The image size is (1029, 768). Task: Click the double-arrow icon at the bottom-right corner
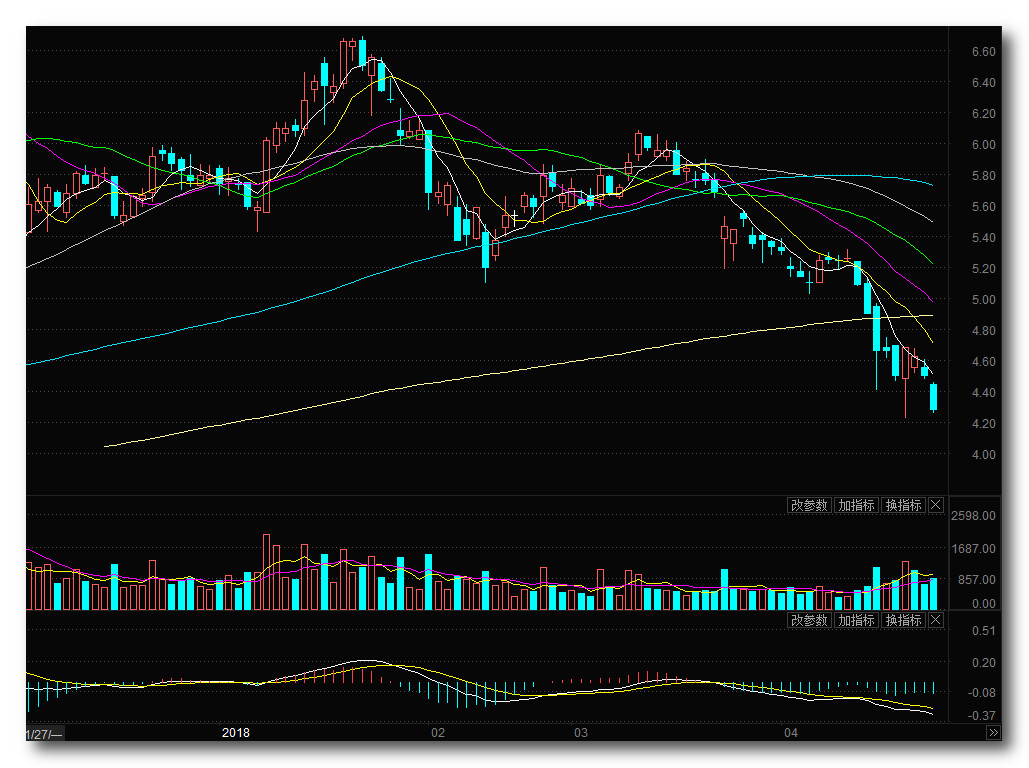[x=993, y=733]
